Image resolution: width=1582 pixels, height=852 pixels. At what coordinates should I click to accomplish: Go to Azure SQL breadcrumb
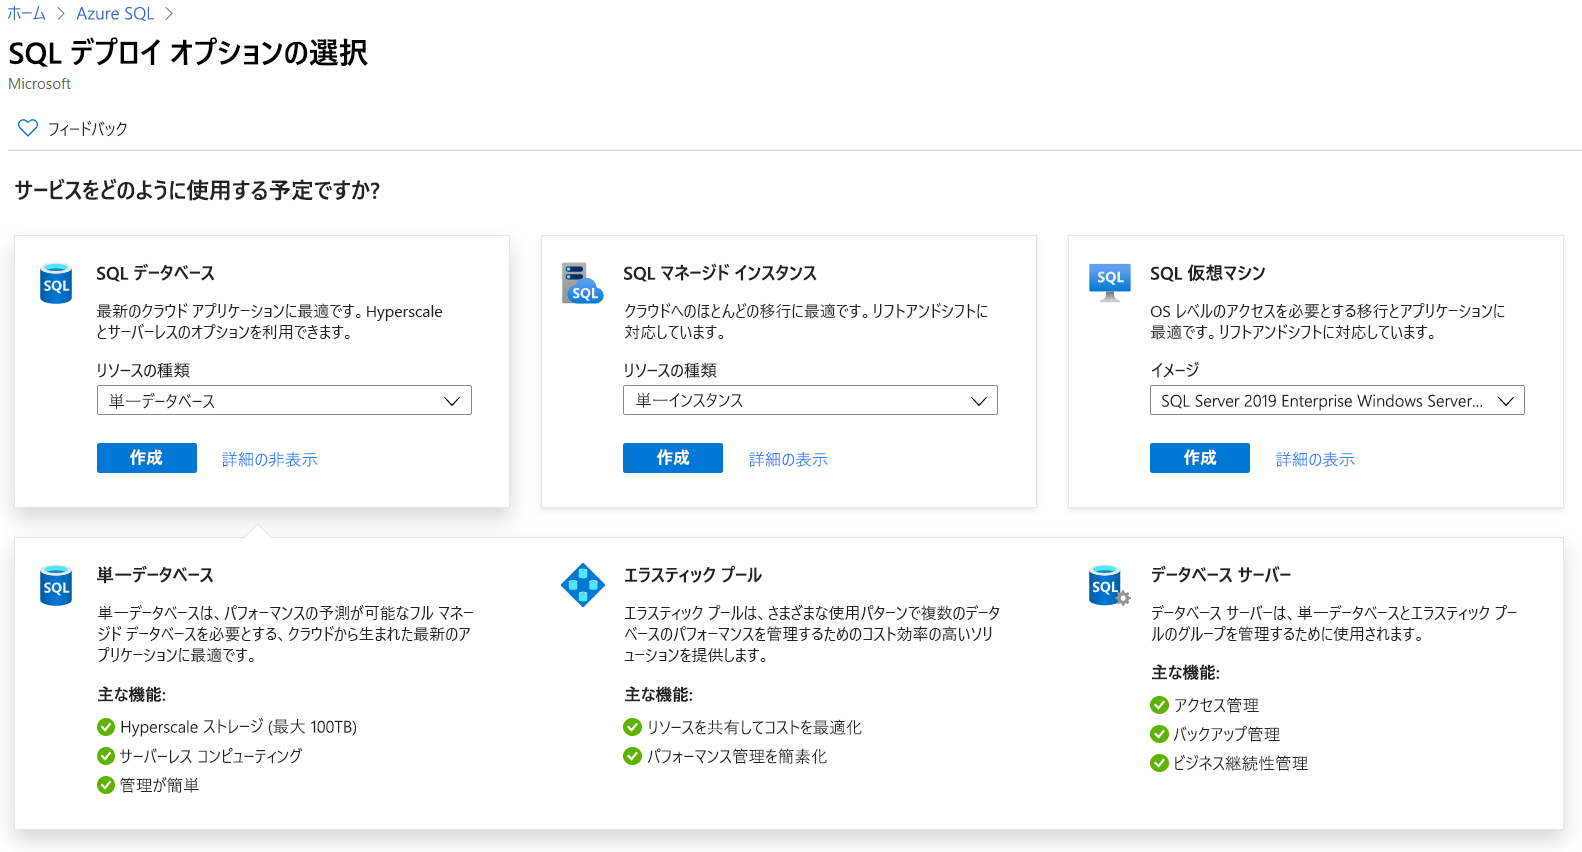click(x=115, y=13)
